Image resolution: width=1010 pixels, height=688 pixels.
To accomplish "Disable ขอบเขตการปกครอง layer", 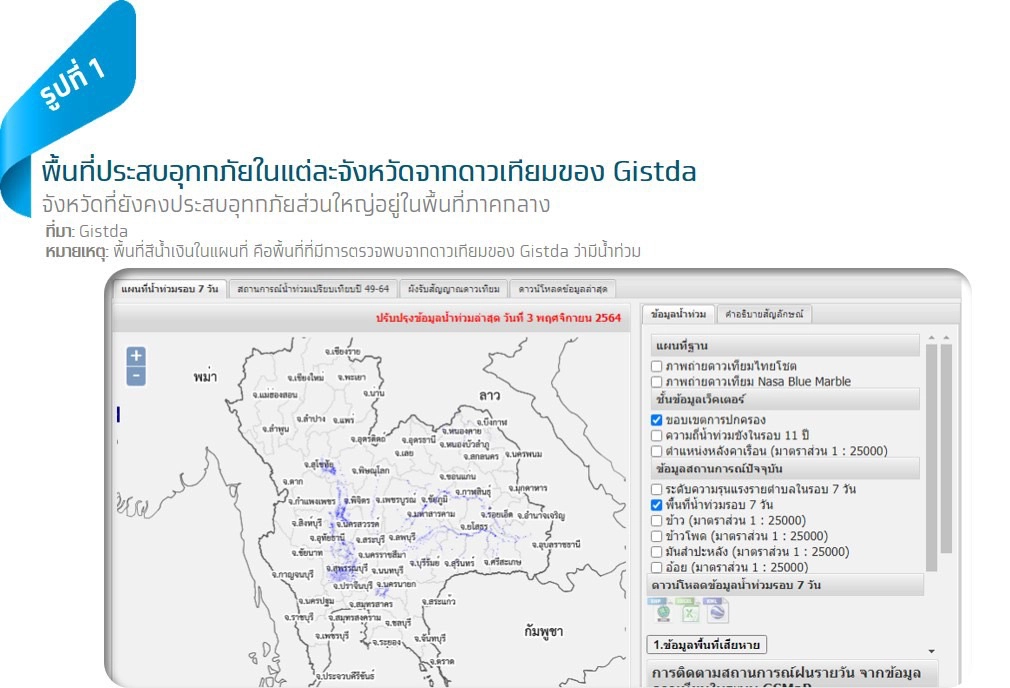I will point(655,418).
